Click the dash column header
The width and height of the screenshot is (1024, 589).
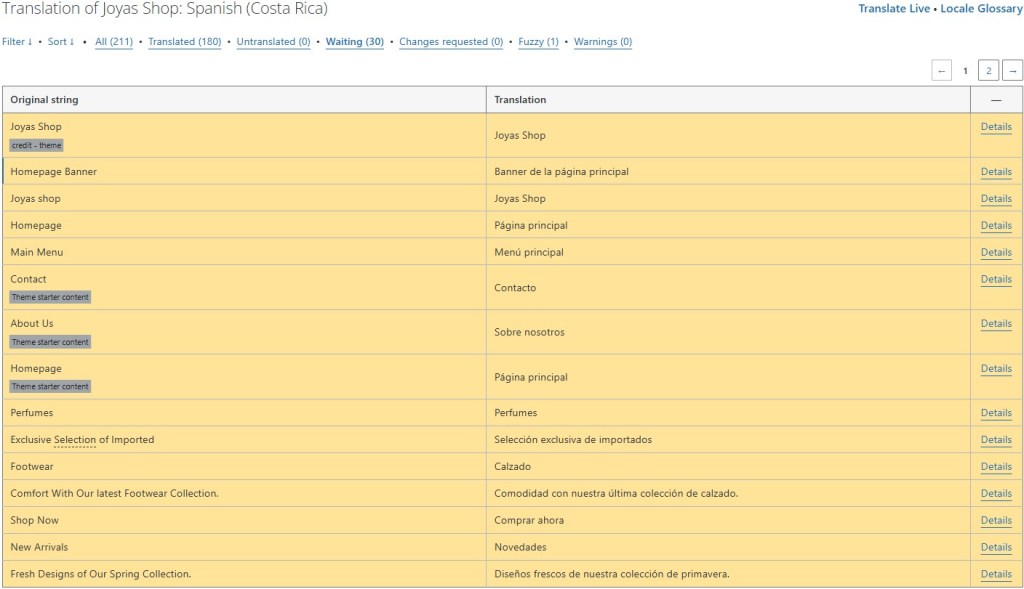996,100
